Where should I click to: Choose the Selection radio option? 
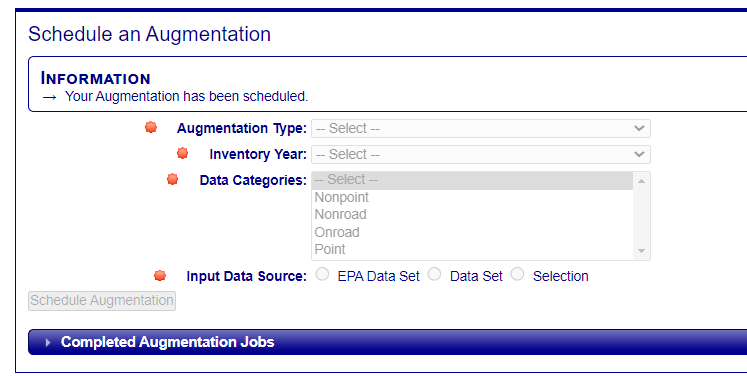517,274
